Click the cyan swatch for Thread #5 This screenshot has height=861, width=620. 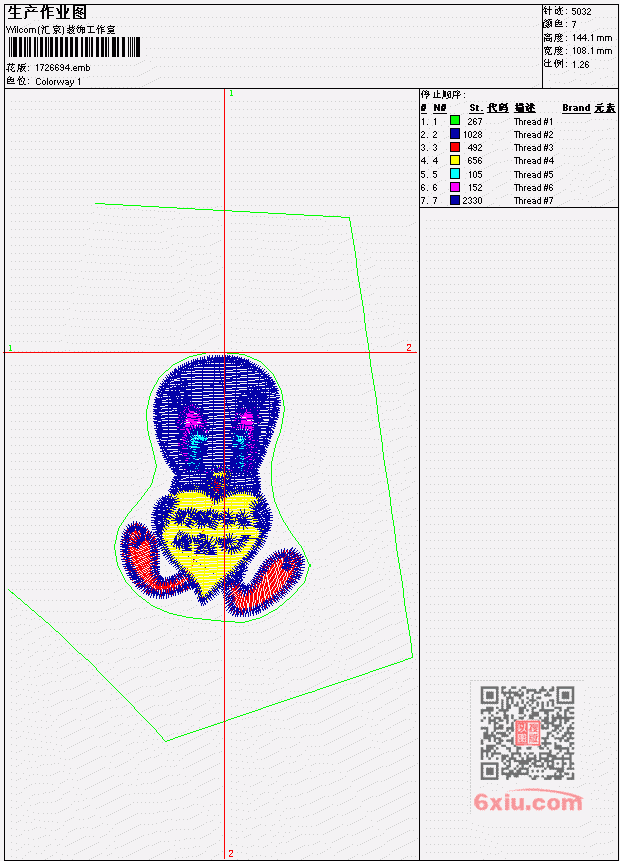tap(455, 174)
